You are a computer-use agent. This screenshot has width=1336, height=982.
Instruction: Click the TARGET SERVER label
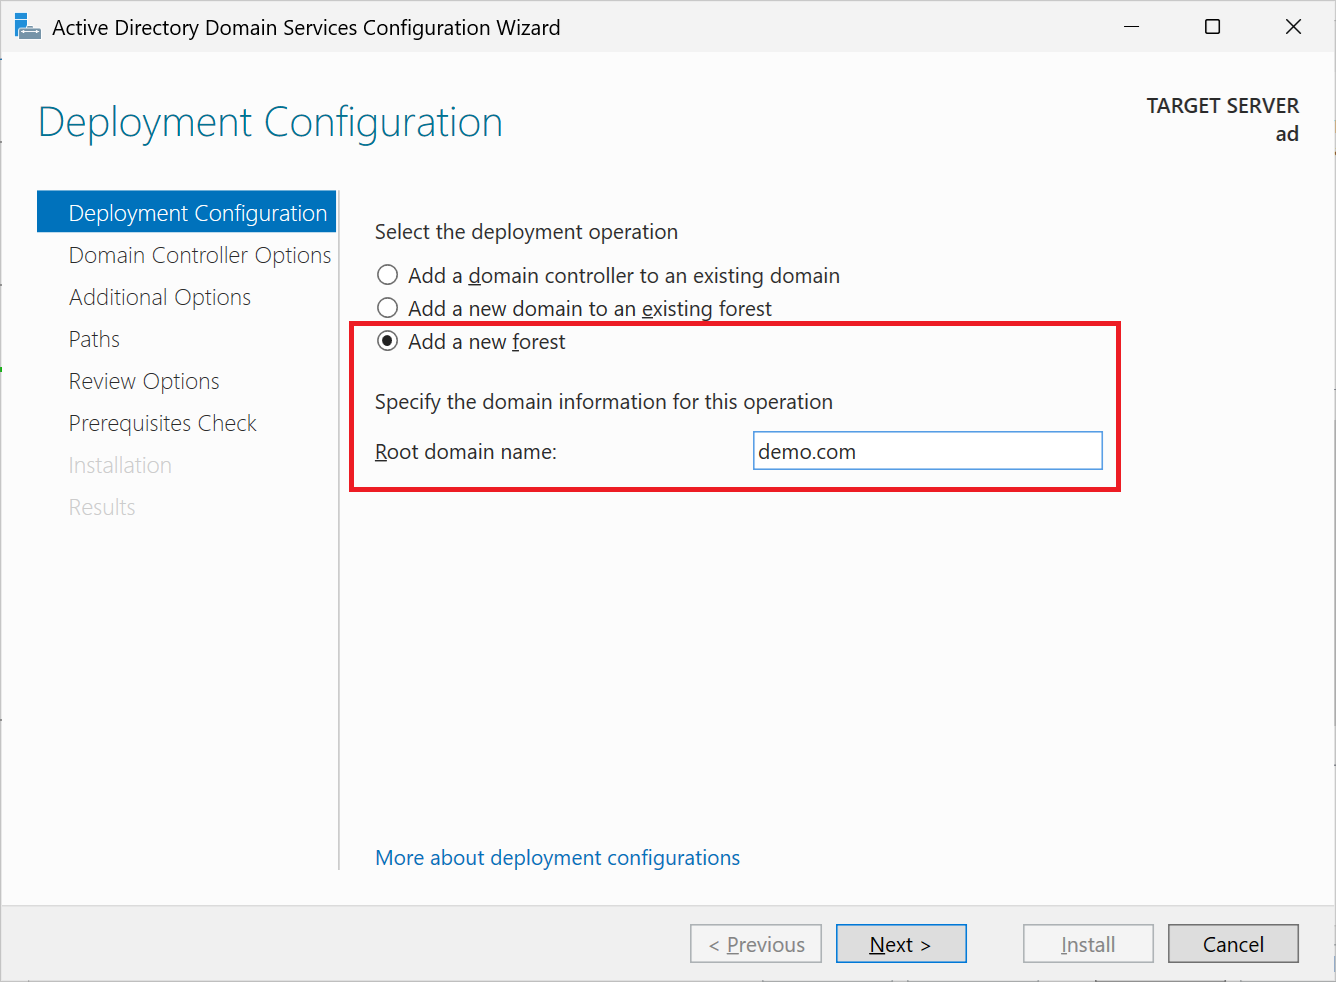pos(1222,106)
